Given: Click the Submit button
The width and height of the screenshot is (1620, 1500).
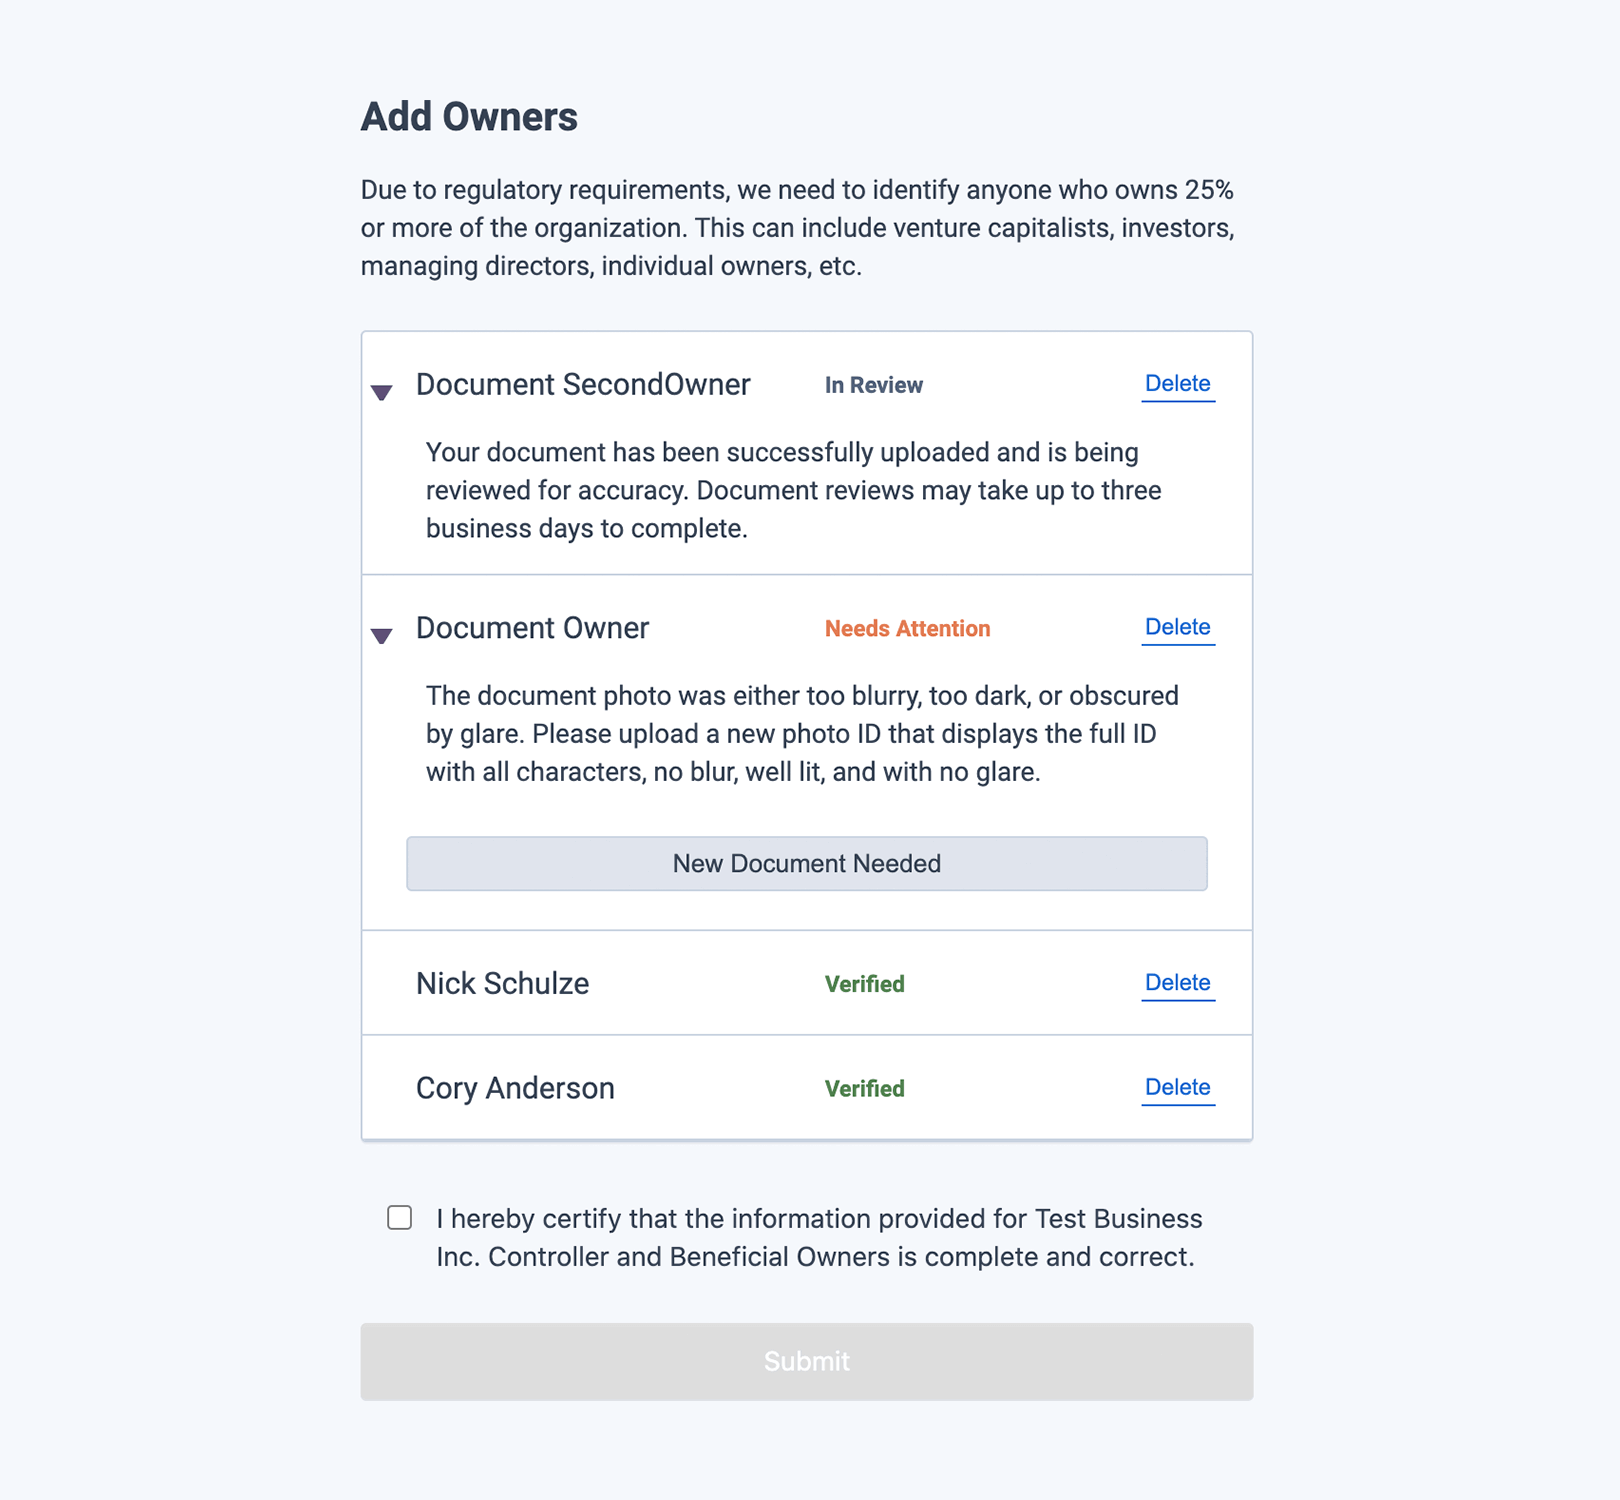Looking at the screenshot, I should pyautogui.click(x=807, y=1362).
